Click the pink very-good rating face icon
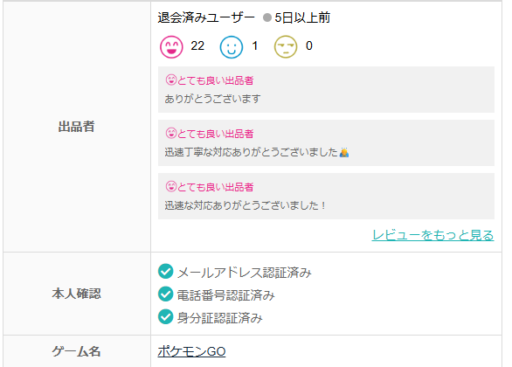 click(x=171, y=47)
